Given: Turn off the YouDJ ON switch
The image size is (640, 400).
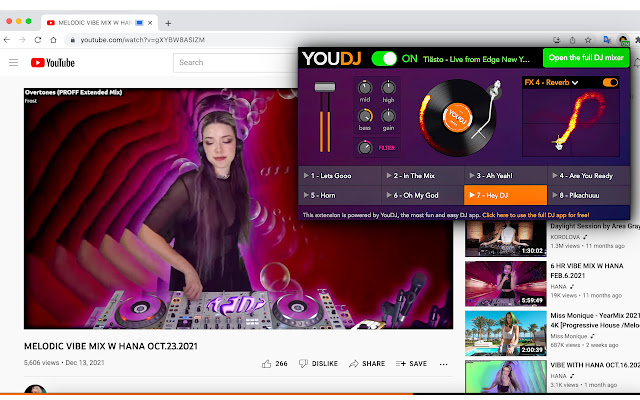Looking at the screenshot, I should pos(384,59).
